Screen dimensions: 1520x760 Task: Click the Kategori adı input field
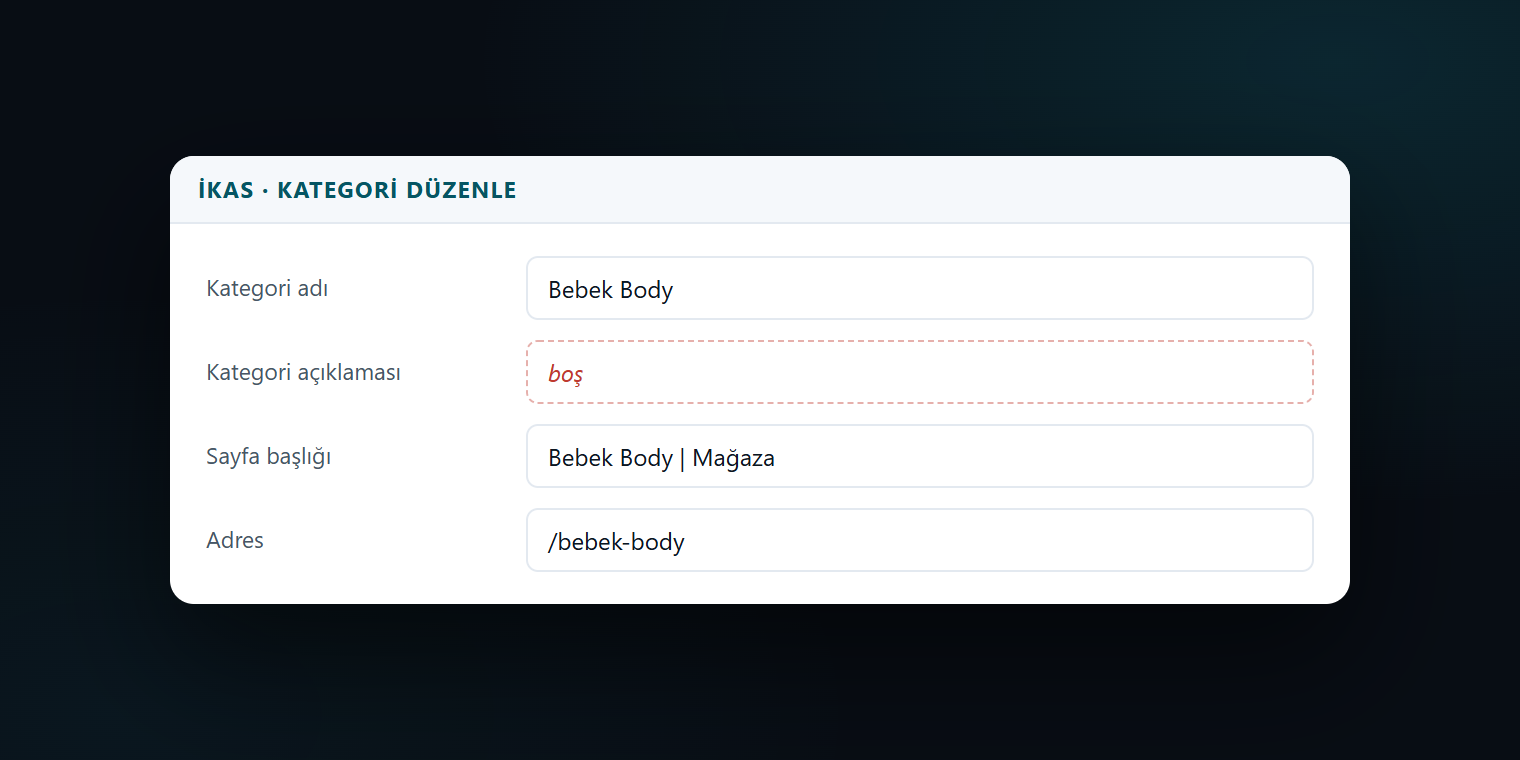point(919,288)
